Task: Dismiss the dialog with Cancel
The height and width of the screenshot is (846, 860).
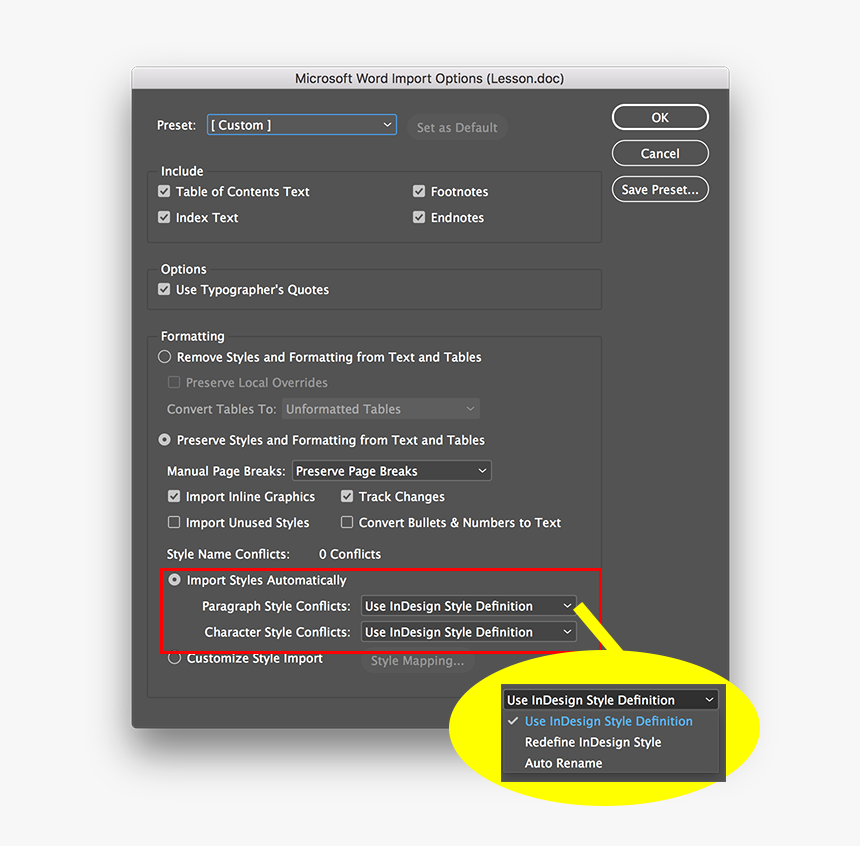Action: pos(660,153)
